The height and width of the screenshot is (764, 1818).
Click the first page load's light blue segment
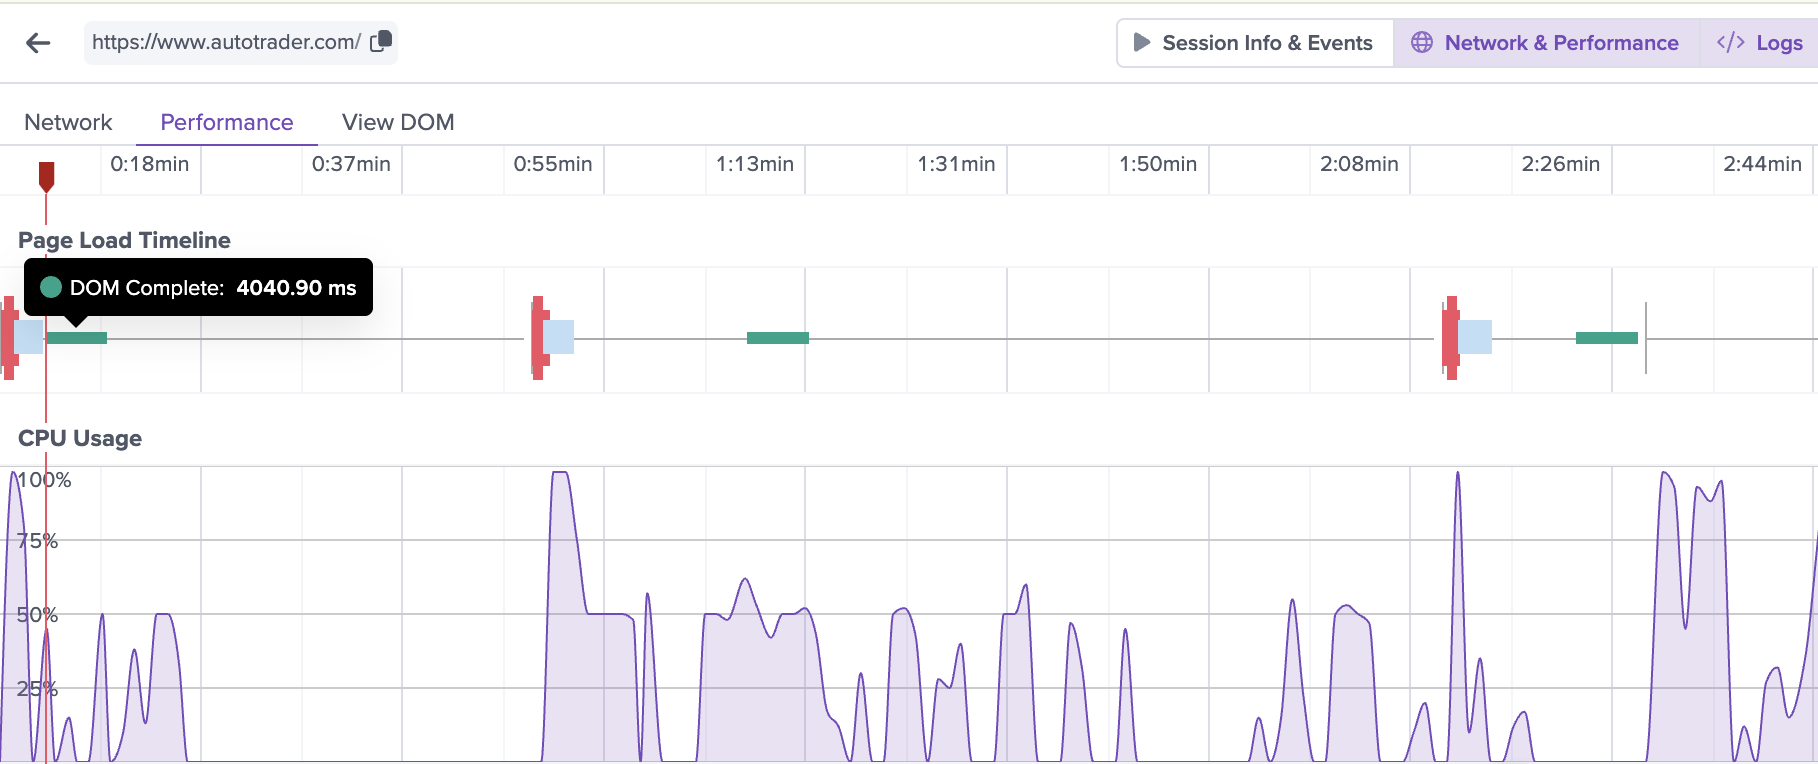coord(29,337)
